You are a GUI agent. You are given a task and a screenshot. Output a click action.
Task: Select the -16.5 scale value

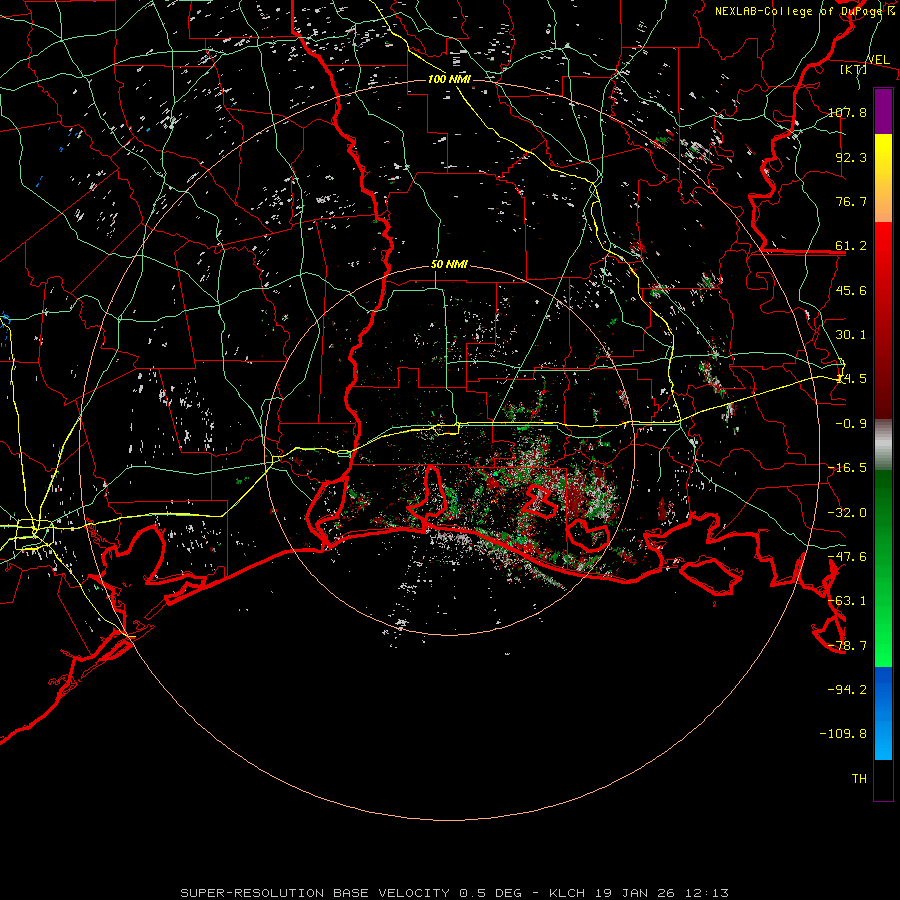(x=847, y=468)
